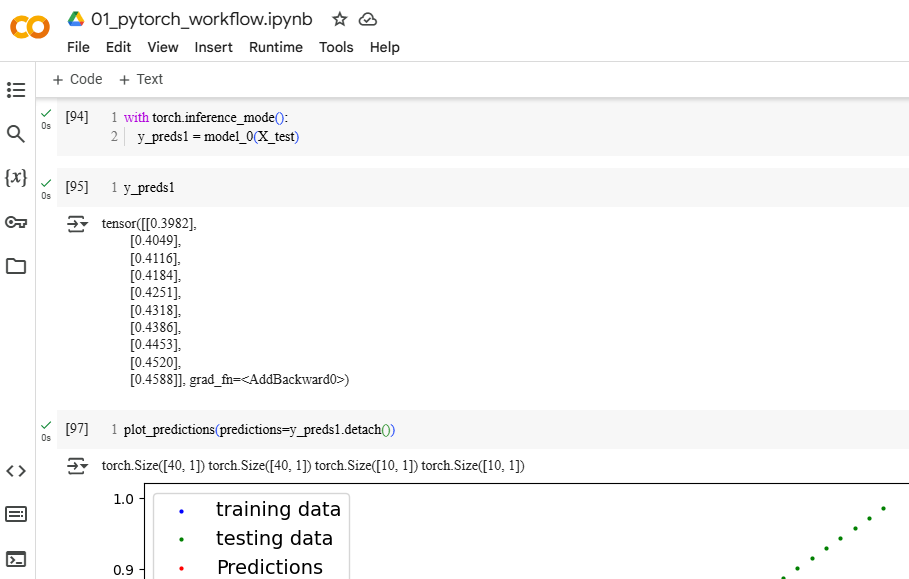Open the Find and replace search icon
Screen dimensions: 909x579
(16, 134)
